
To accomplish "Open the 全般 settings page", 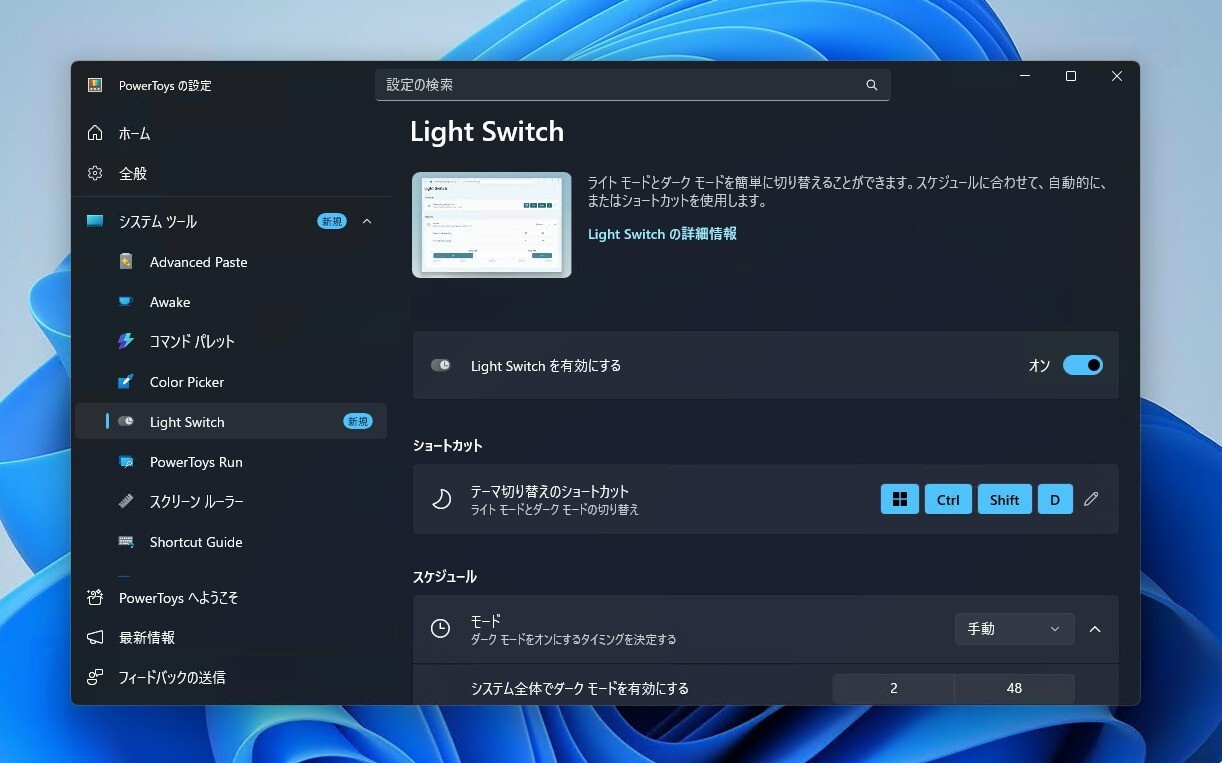I will [231, 173].
